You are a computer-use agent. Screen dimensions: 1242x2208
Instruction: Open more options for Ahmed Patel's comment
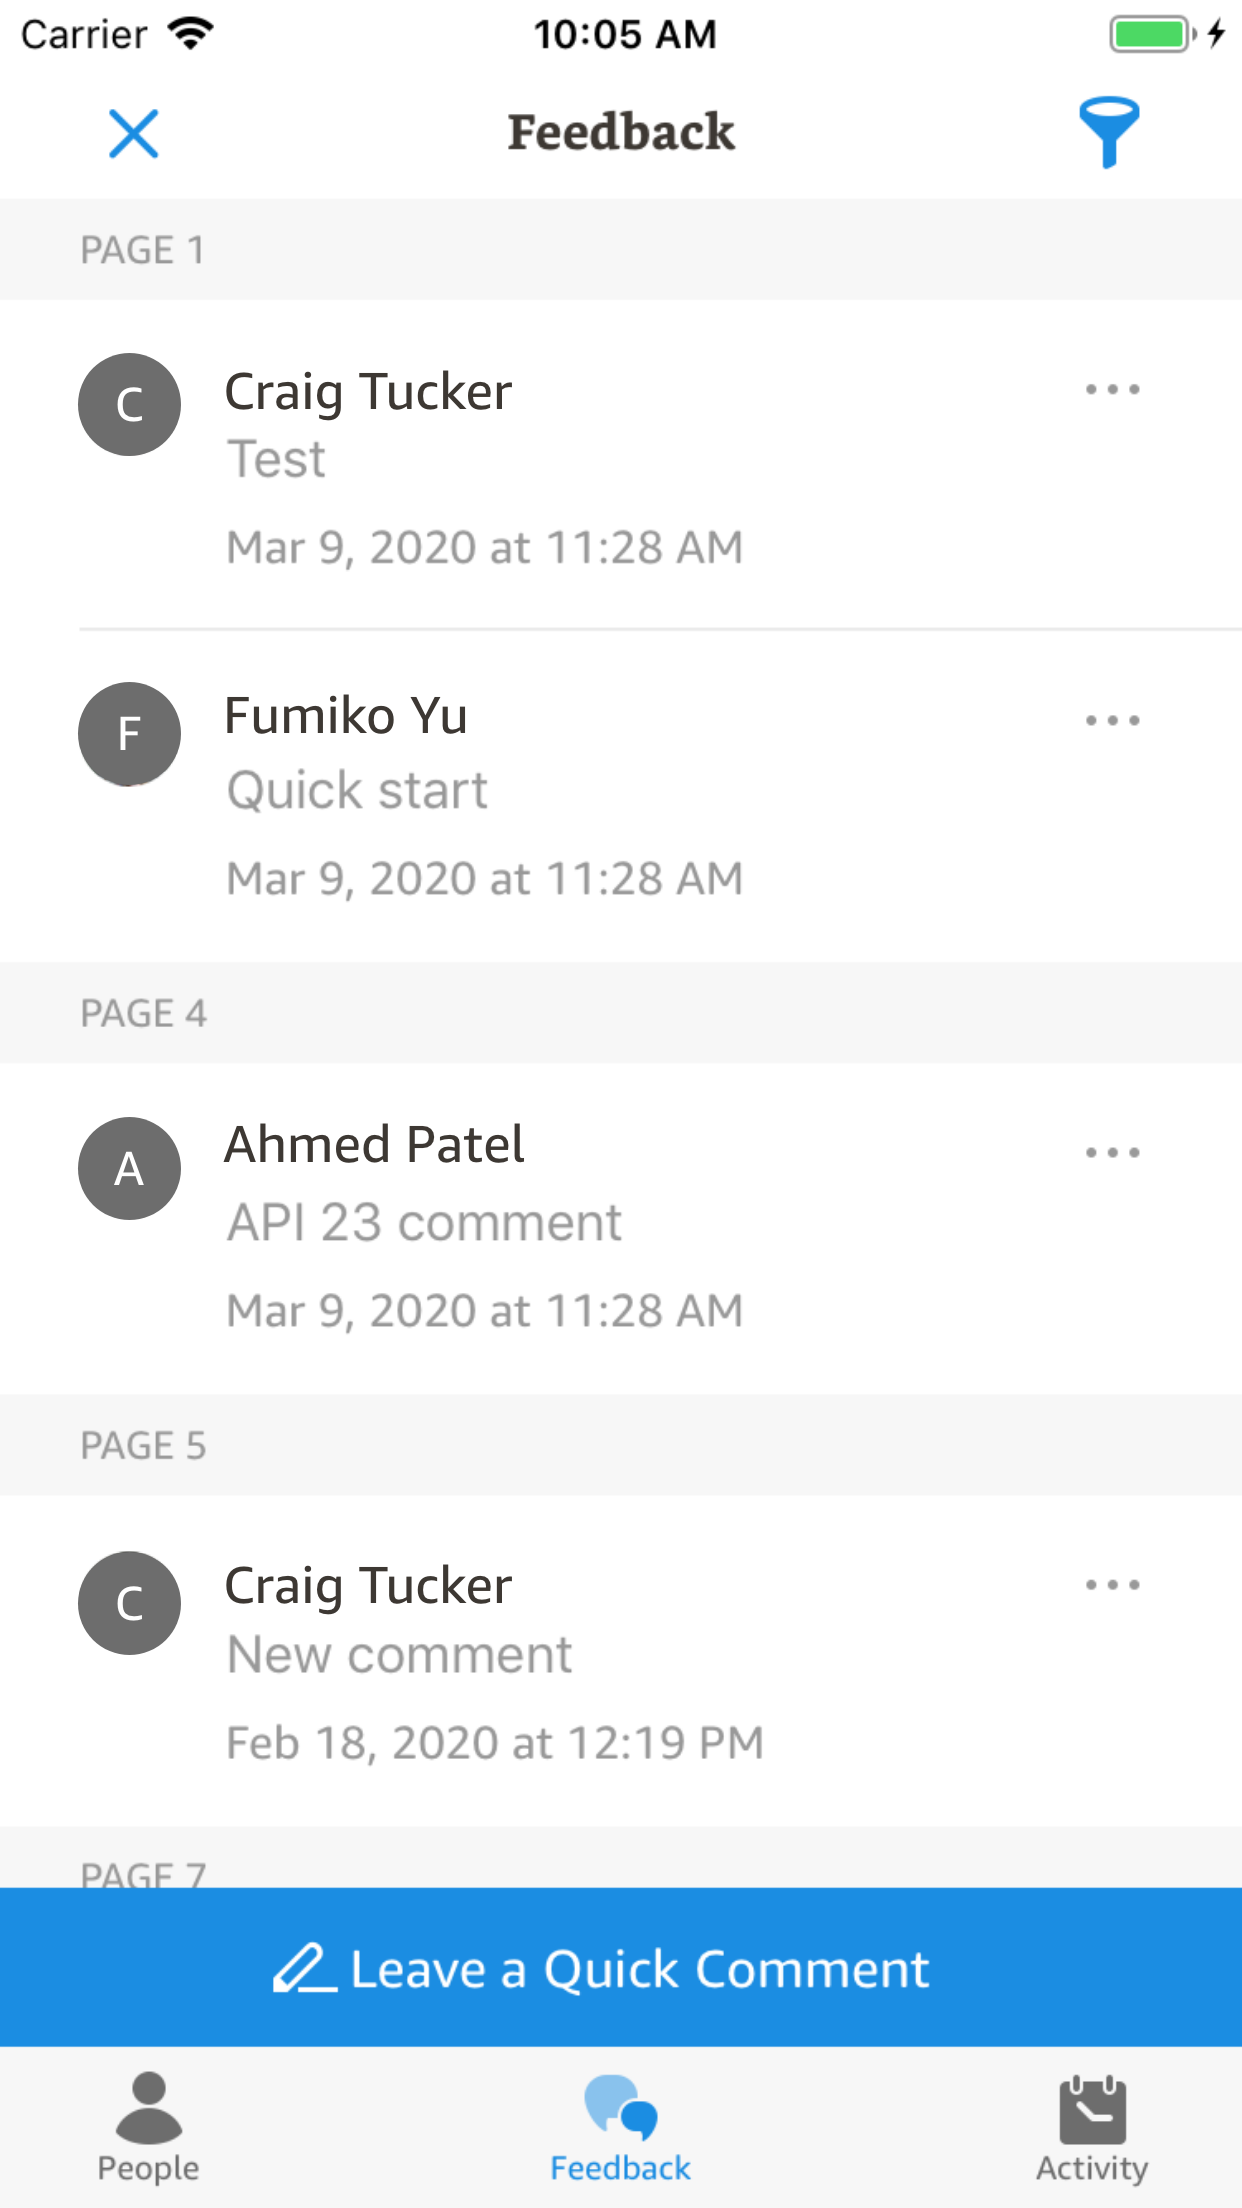pyautogui.click(x=1112, y=1152)
